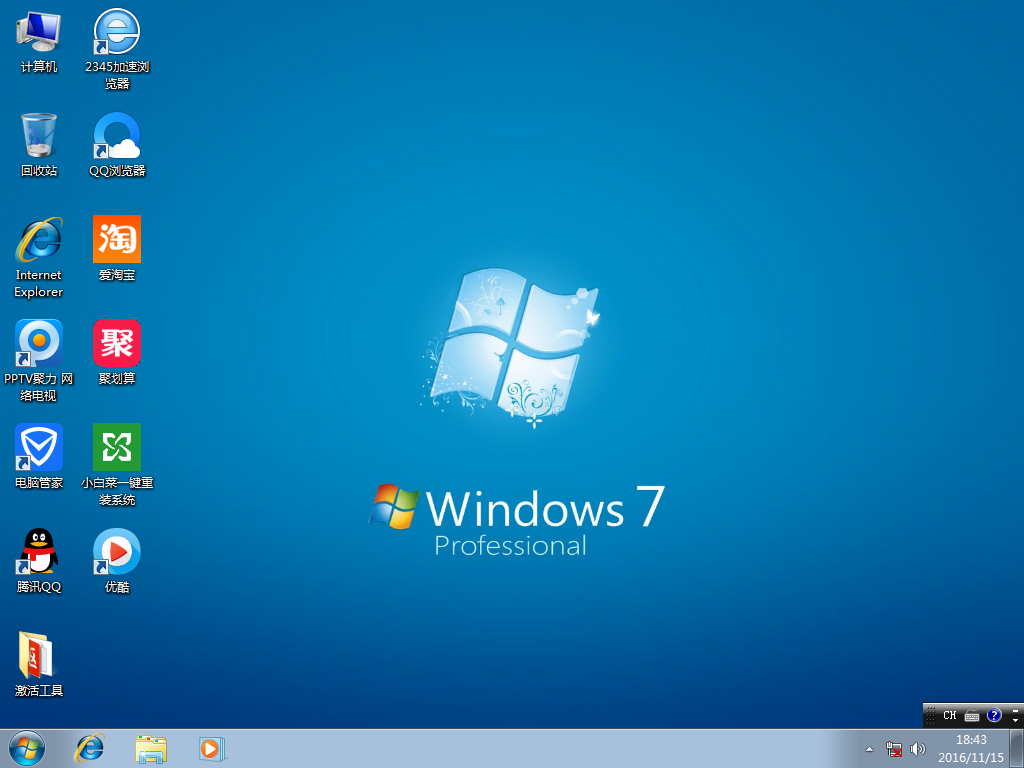Screen dimensions: 1024x768
Task: Open the volume control slider
Action: pos(917,748)
